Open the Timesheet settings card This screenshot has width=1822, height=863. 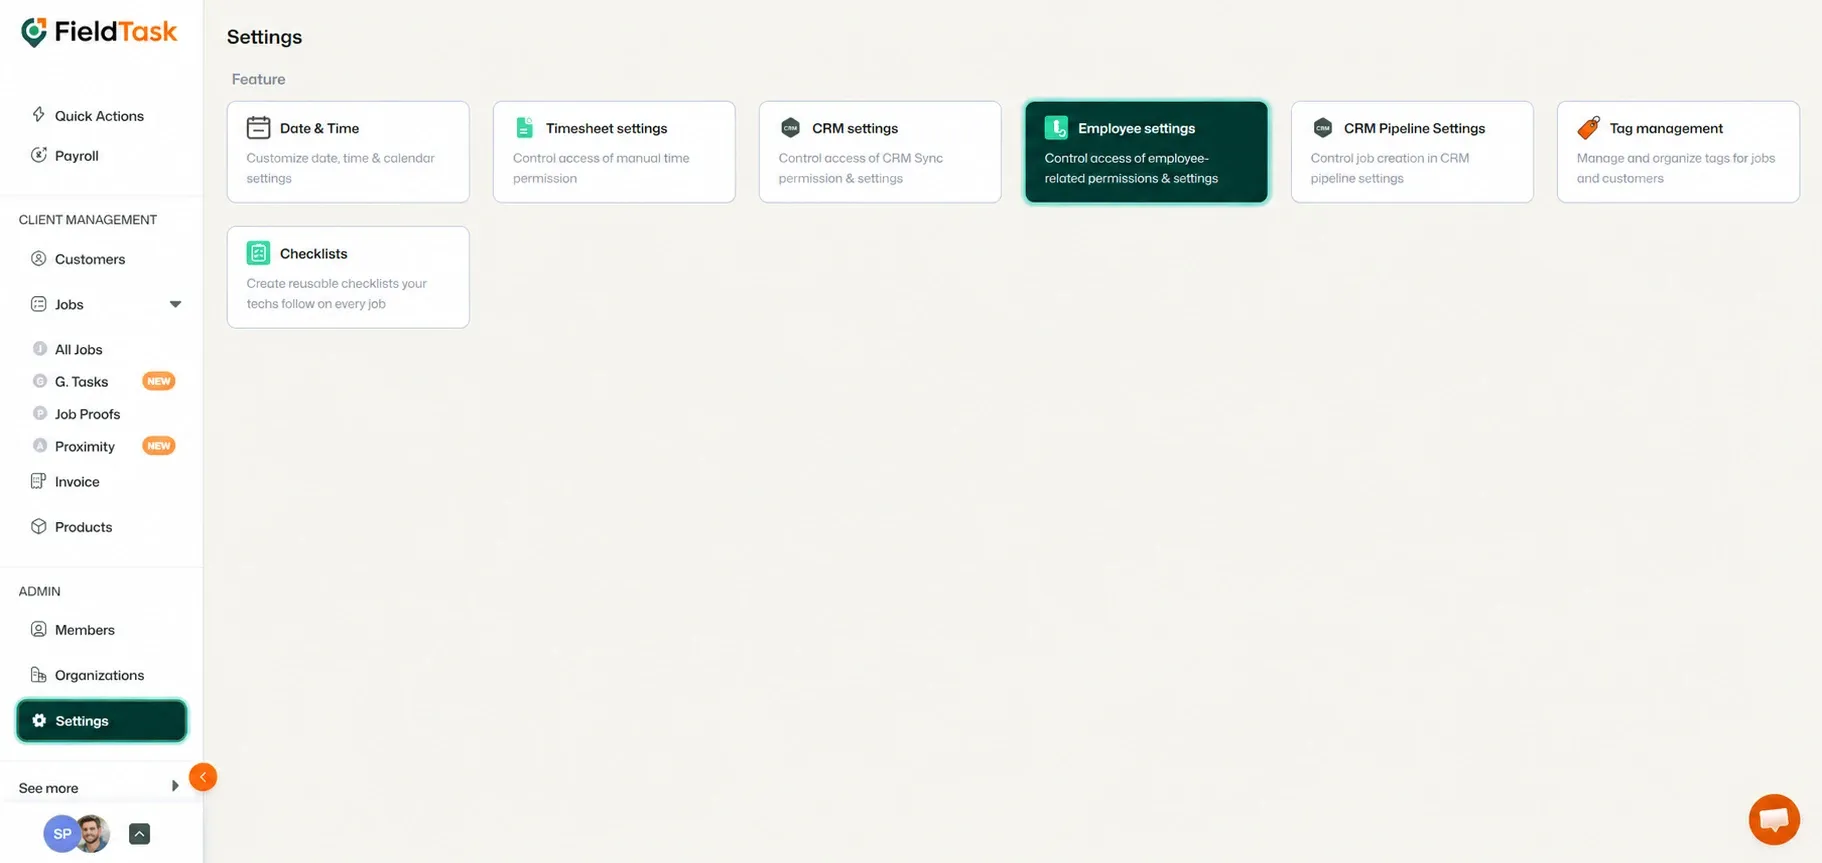(614, 152)
